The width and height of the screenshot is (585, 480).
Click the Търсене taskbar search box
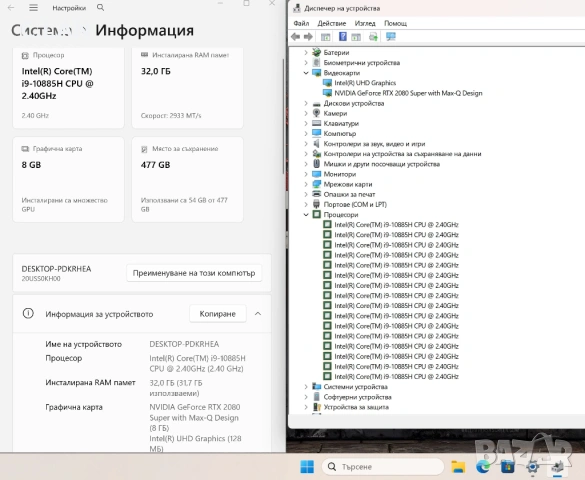[x=383, y=466]
